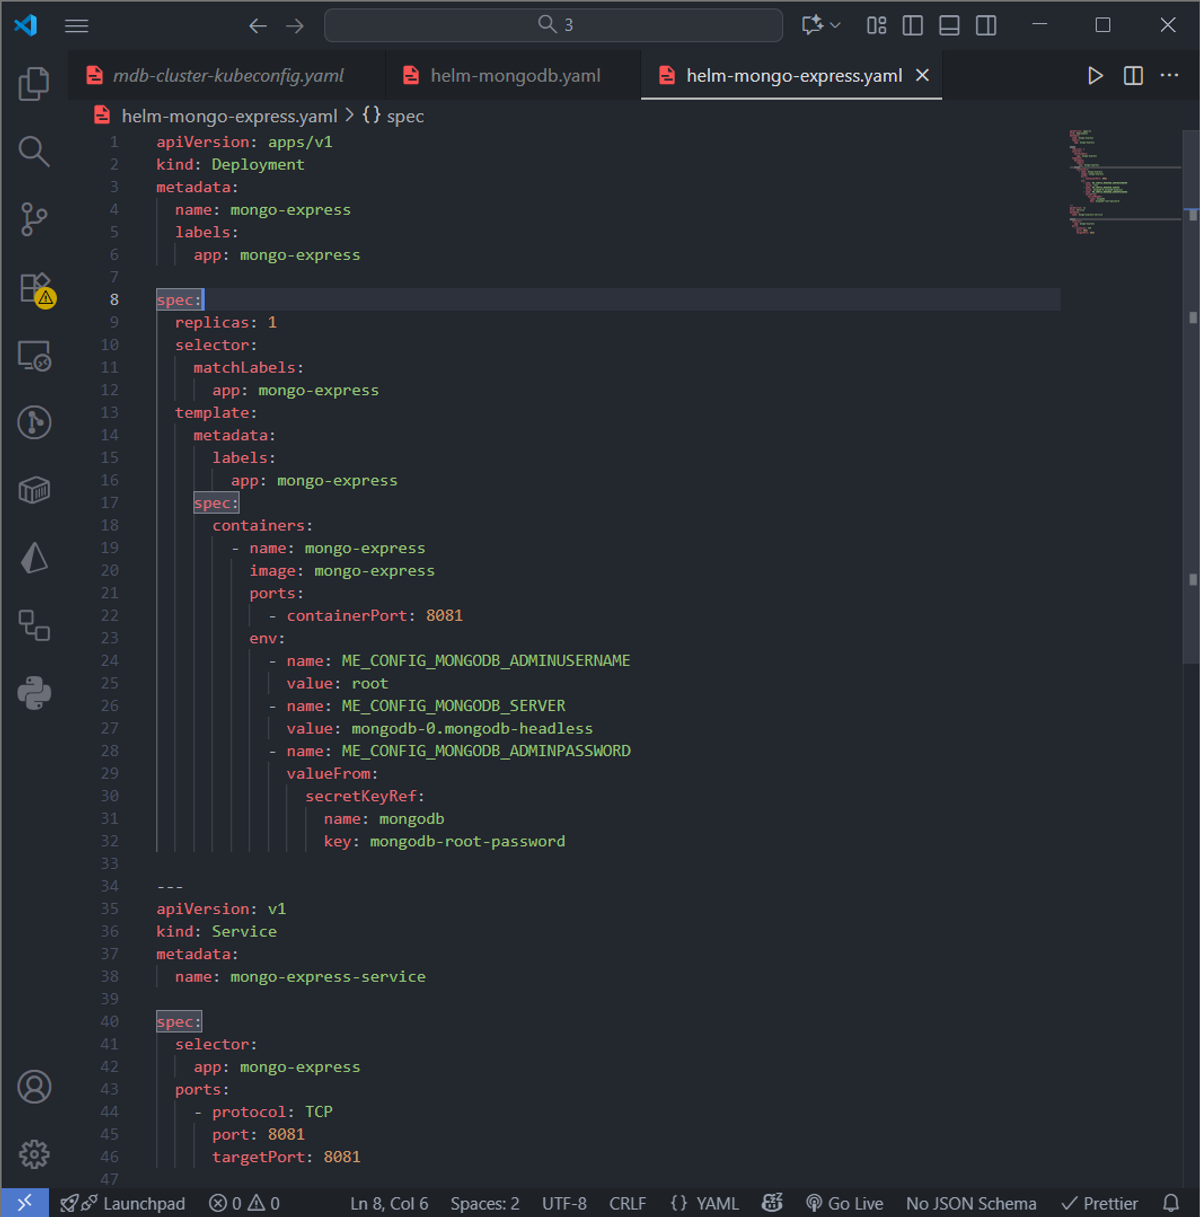Click the vertical editor scrollbar
The image size is (1200, 1217).
[x=1192, y=397]
